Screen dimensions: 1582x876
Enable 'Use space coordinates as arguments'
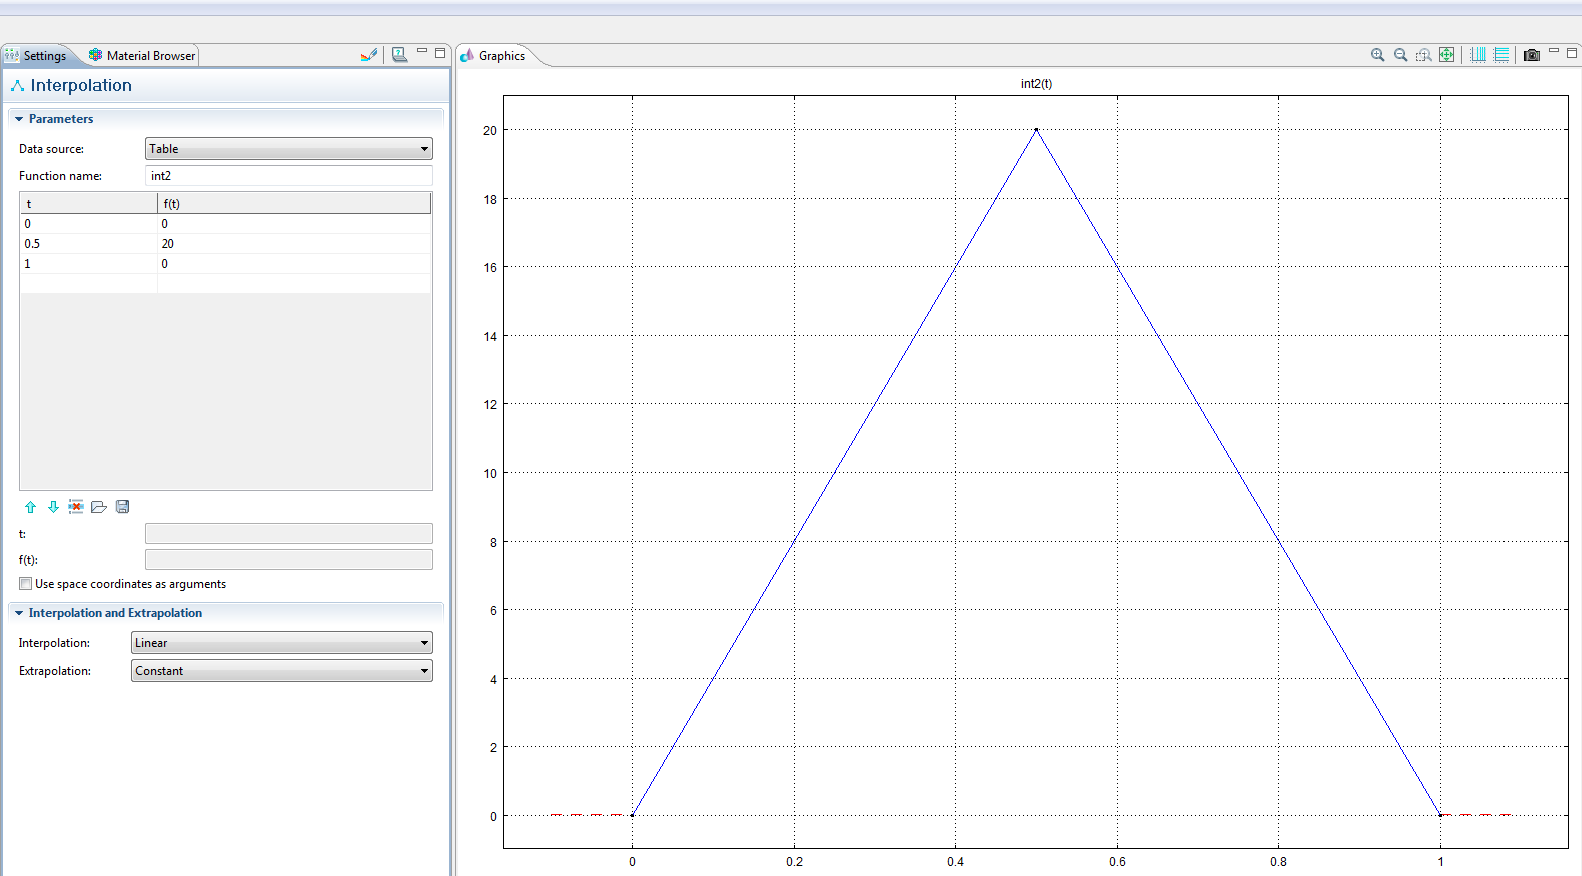point(26,584)
